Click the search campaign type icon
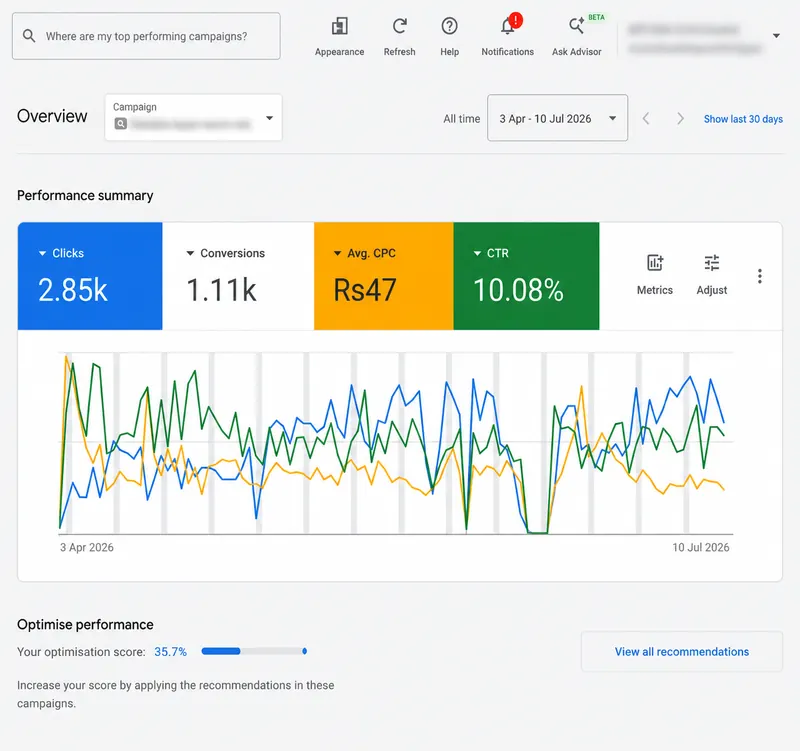 120,123
